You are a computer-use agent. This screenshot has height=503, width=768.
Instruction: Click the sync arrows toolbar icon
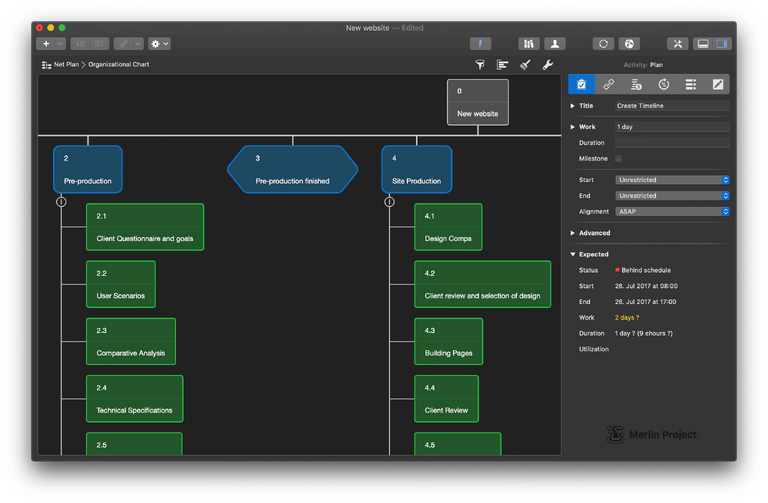point(602,44)
